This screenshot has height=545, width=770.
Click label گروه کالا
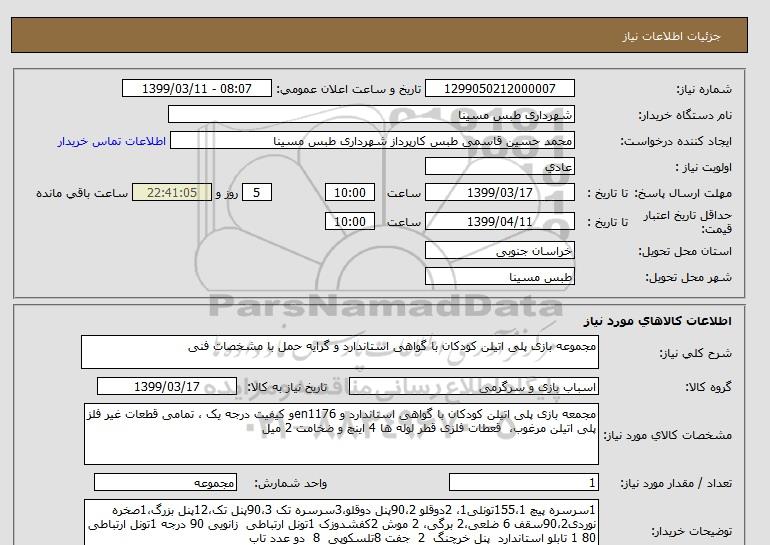tap(709, 387)
